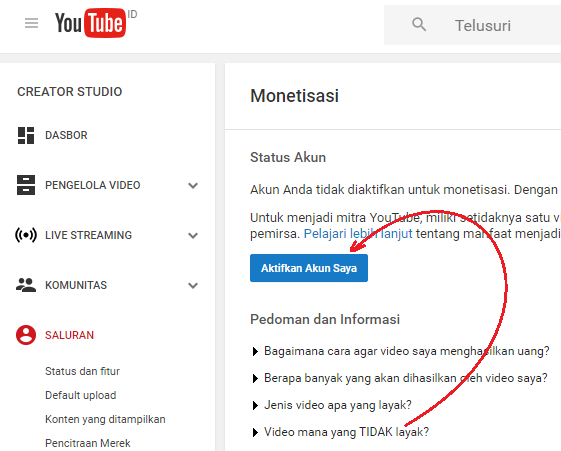
Task: Expand triangle for 'Jenis video apa yang layak?'
Action: coord(255,405)
